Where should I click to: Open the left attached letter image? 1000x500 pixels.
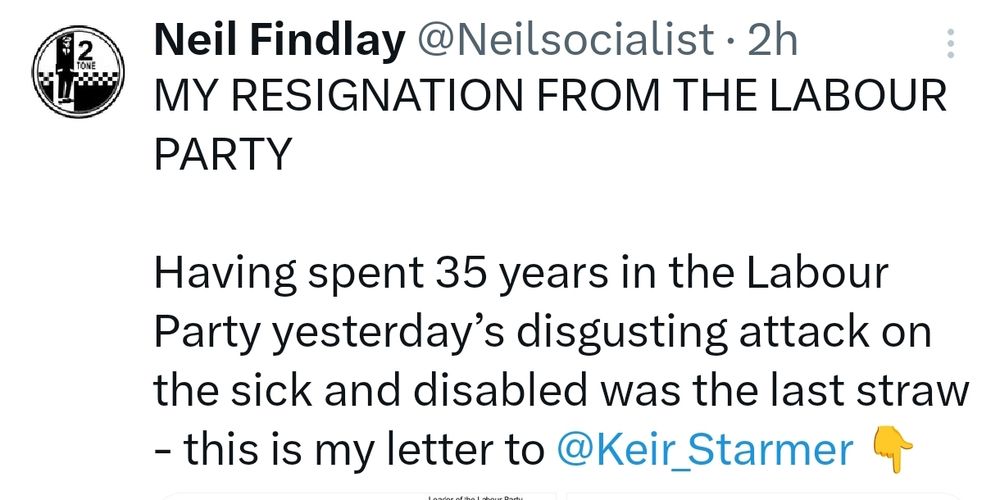pos(357,496)
